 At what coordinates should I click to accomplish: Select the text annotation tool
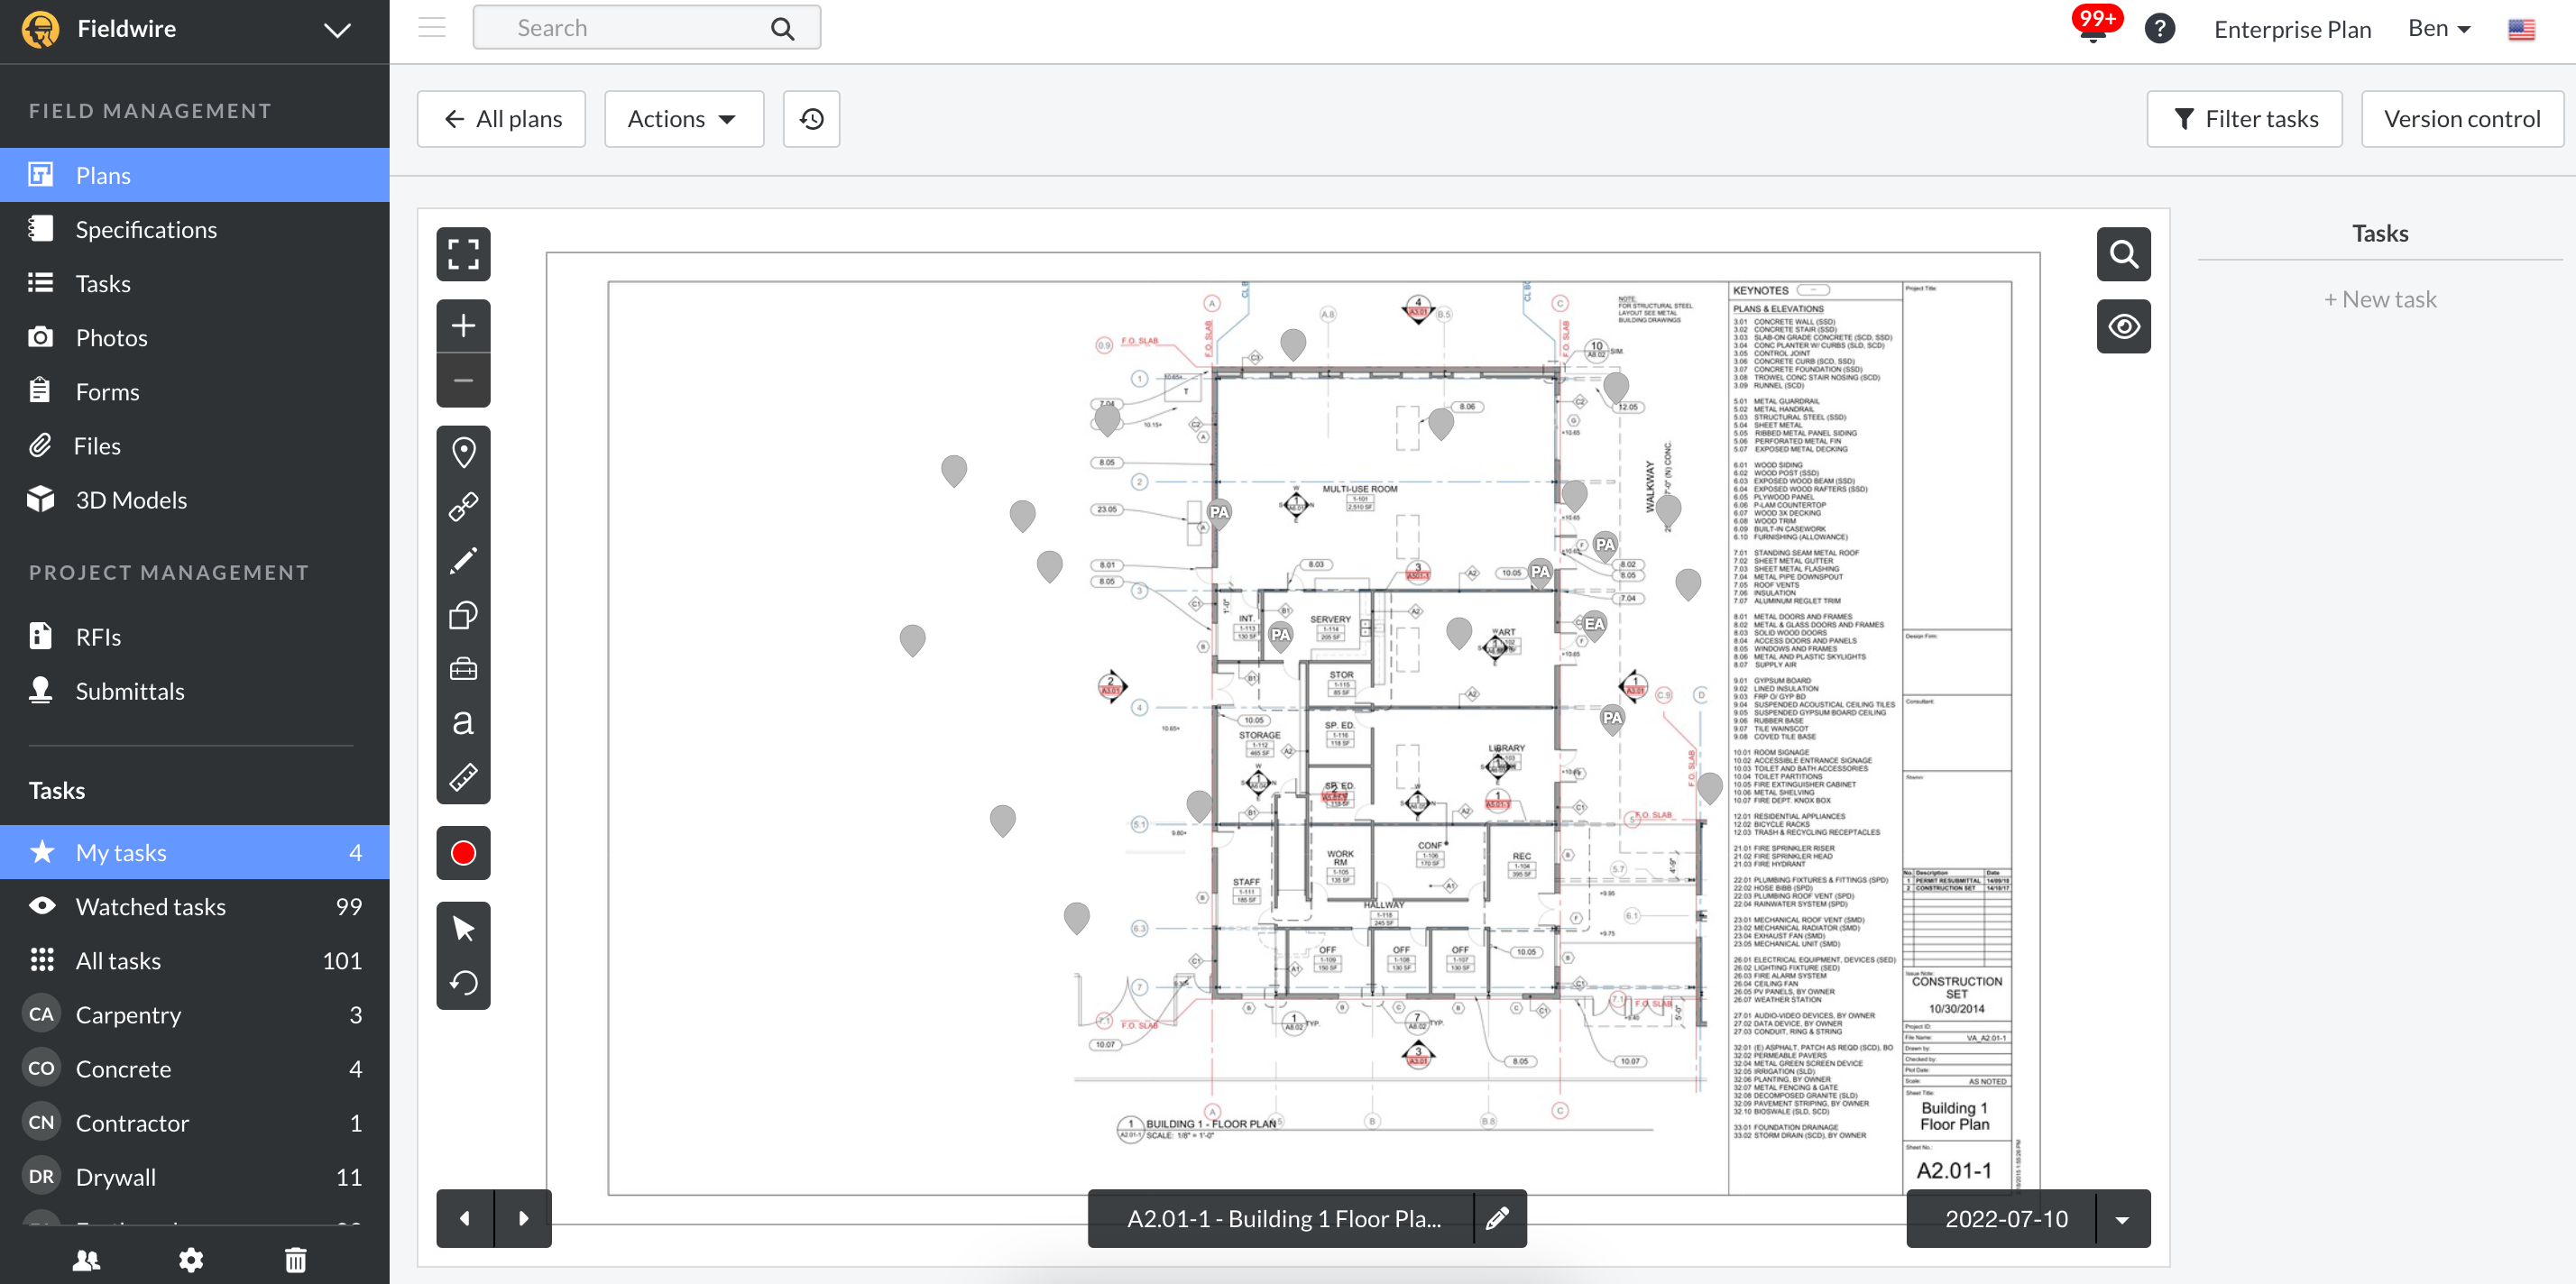(x=463, y=723)
